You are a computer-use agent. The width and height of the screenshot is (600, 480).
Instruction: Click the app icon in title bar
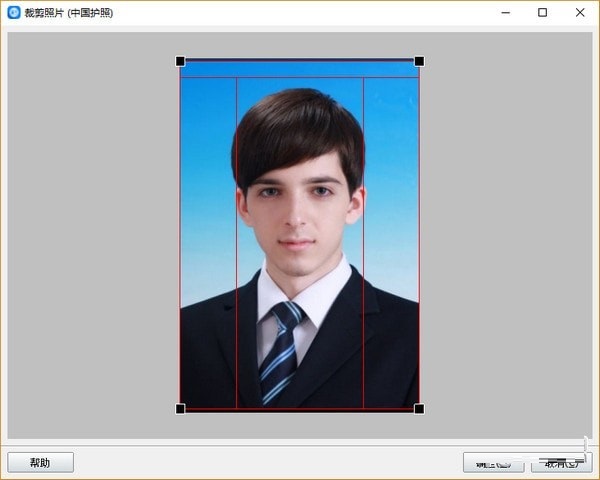tap(13, 13)
